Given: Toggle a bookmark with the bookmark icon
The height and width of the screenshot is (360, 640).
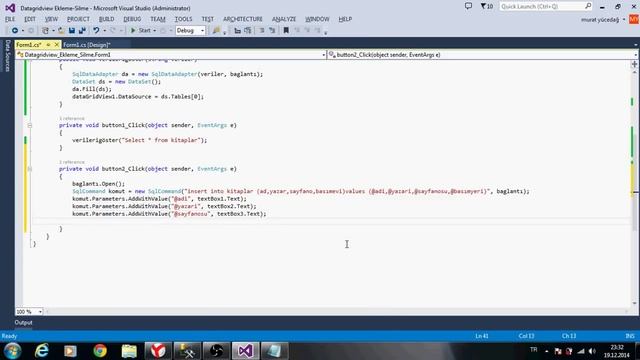Looking at the screenshot, I should tap(286, 31).
